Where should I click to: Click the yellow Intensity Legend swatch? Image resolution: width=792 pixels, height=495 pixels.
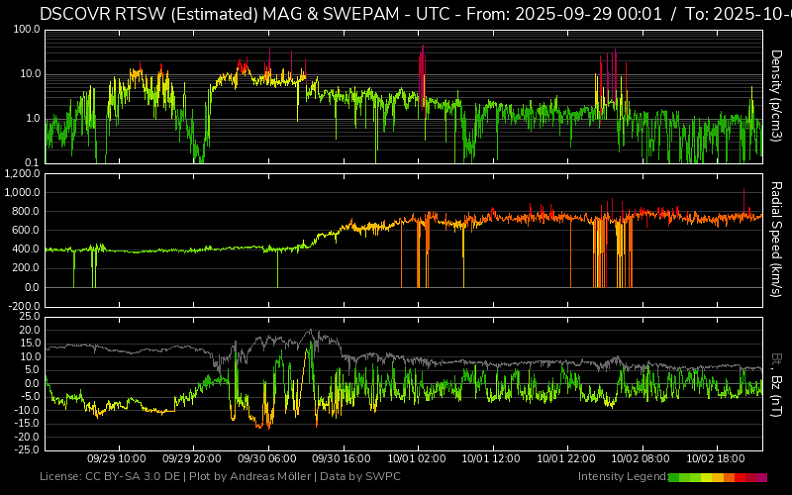[707, 477]
